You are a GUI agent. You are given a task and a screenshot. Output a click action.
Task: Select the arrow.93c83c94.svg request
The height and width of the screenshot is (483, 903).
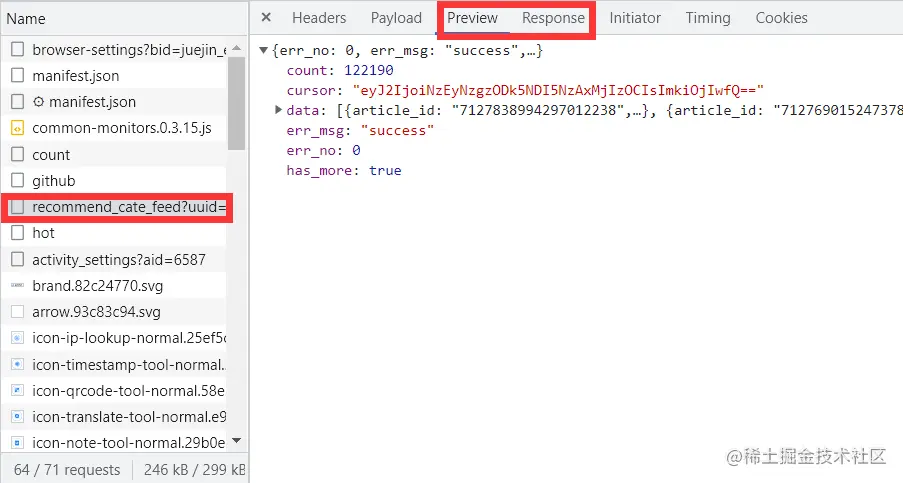click(x=115, y=311)
